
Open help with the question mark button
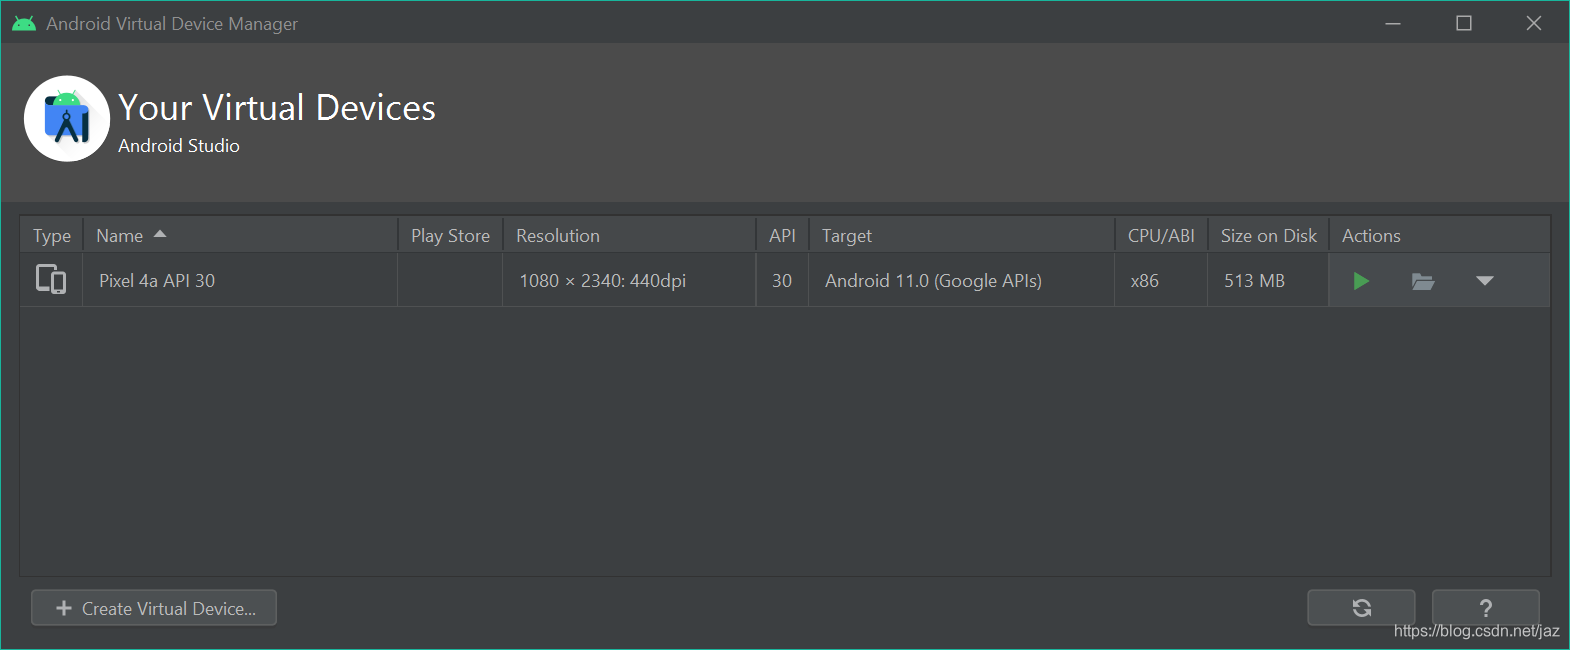[1485, 608]
